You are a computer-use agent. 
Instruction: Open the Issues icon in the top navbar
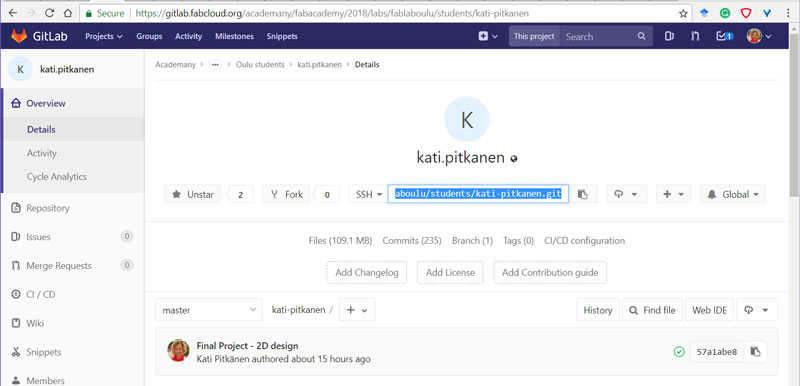tap(670, 36)
